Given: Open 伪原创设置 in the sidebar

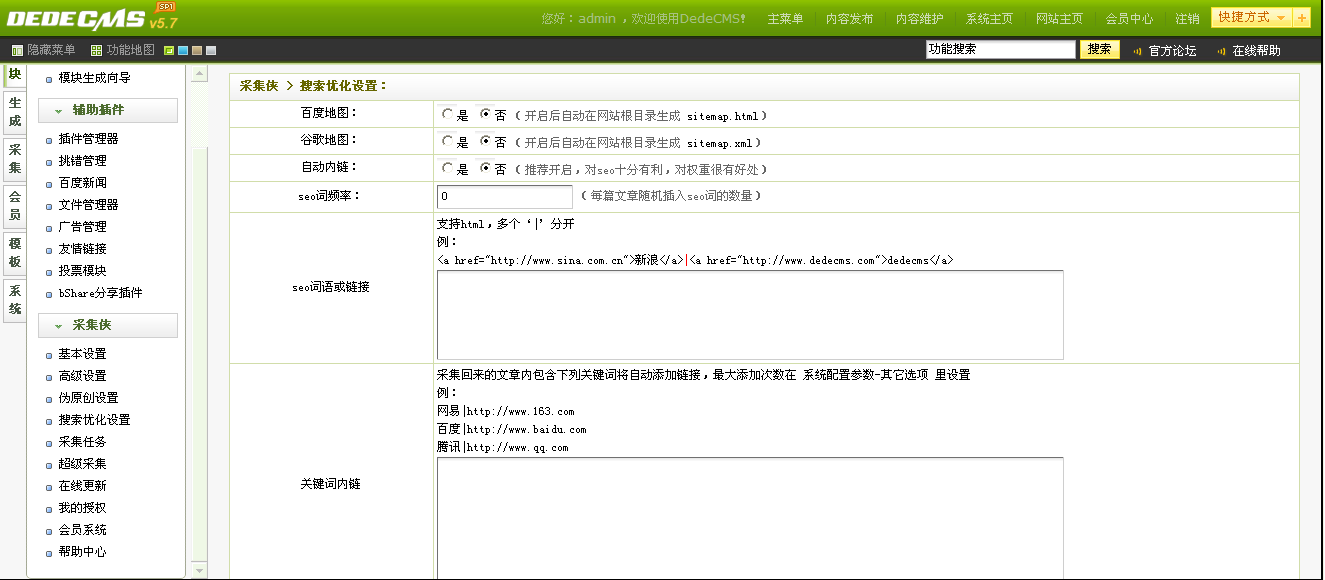Looking at the screenshot, I should click(88, 398).
